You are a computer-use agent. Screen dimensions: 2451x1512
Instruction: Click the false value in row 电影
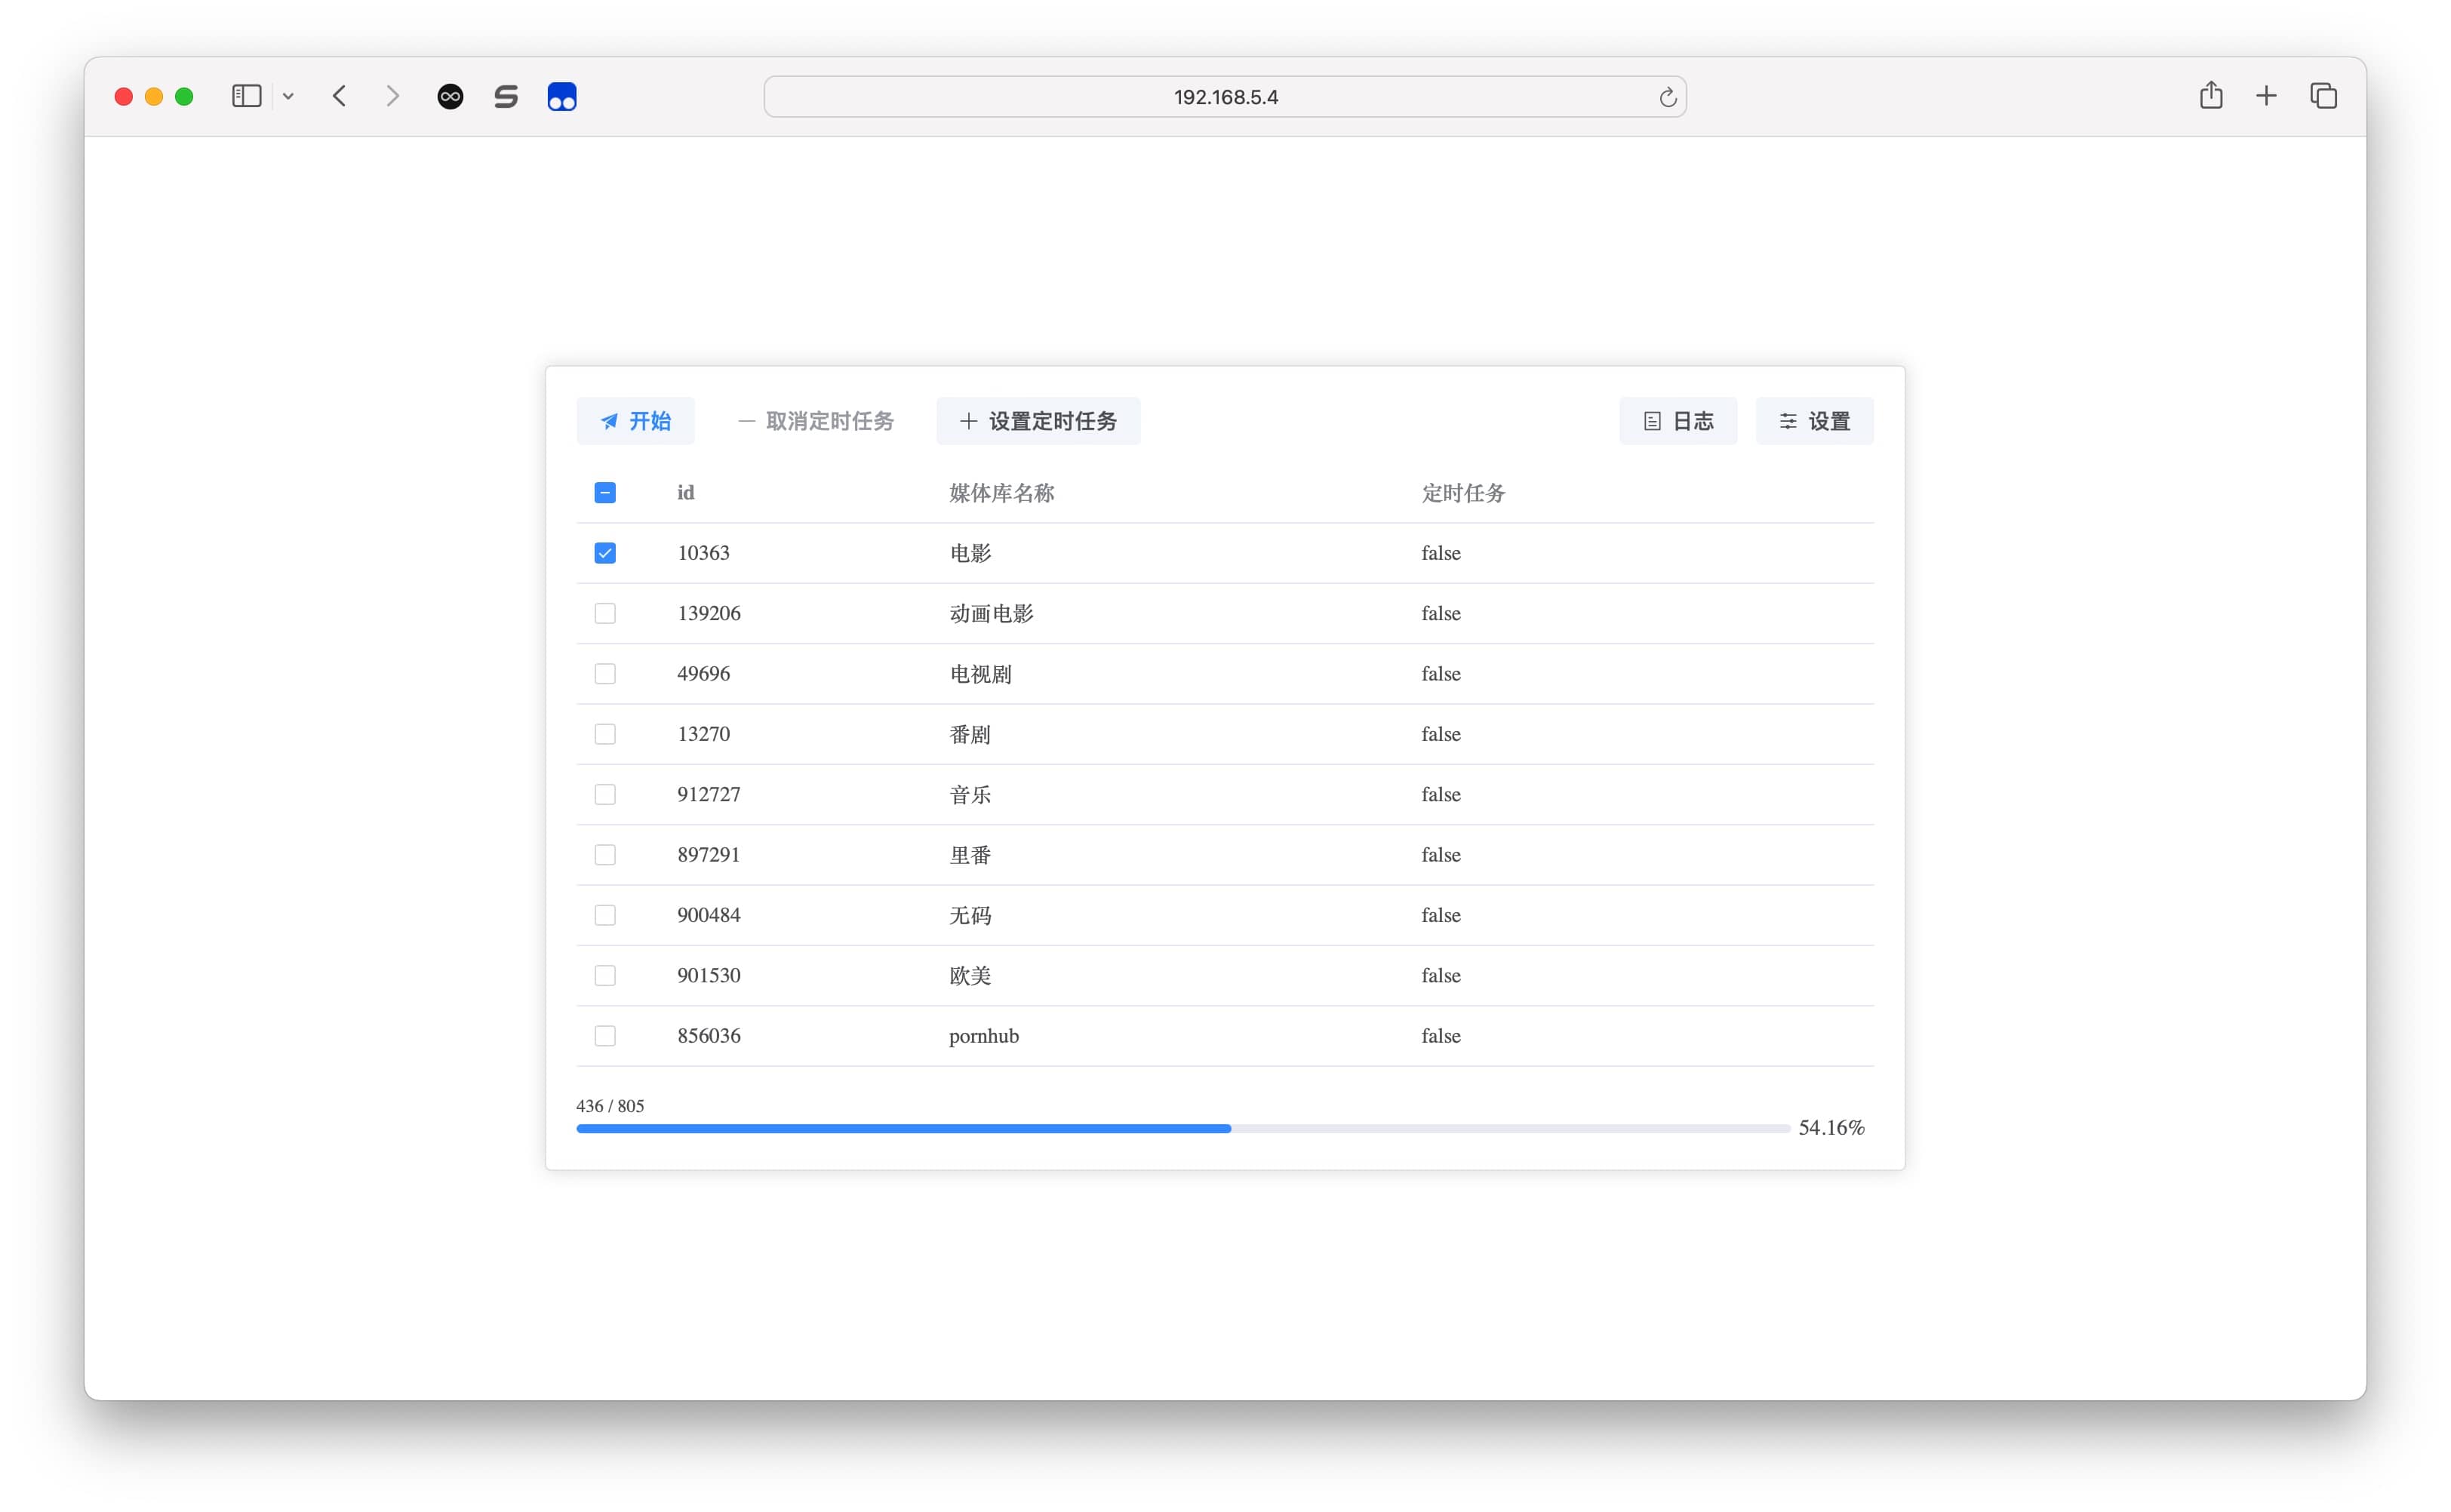[1441, 553]
